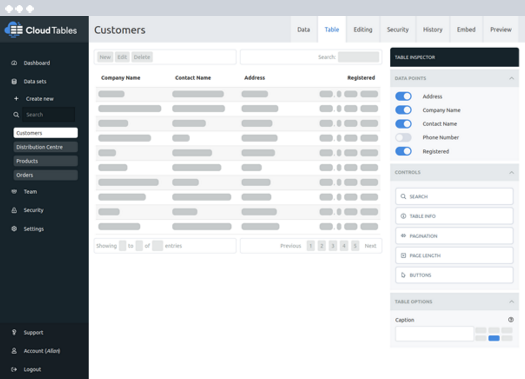Viewport: 525px width, 379px height.
Task: Go to page 5
Action: 355,246
